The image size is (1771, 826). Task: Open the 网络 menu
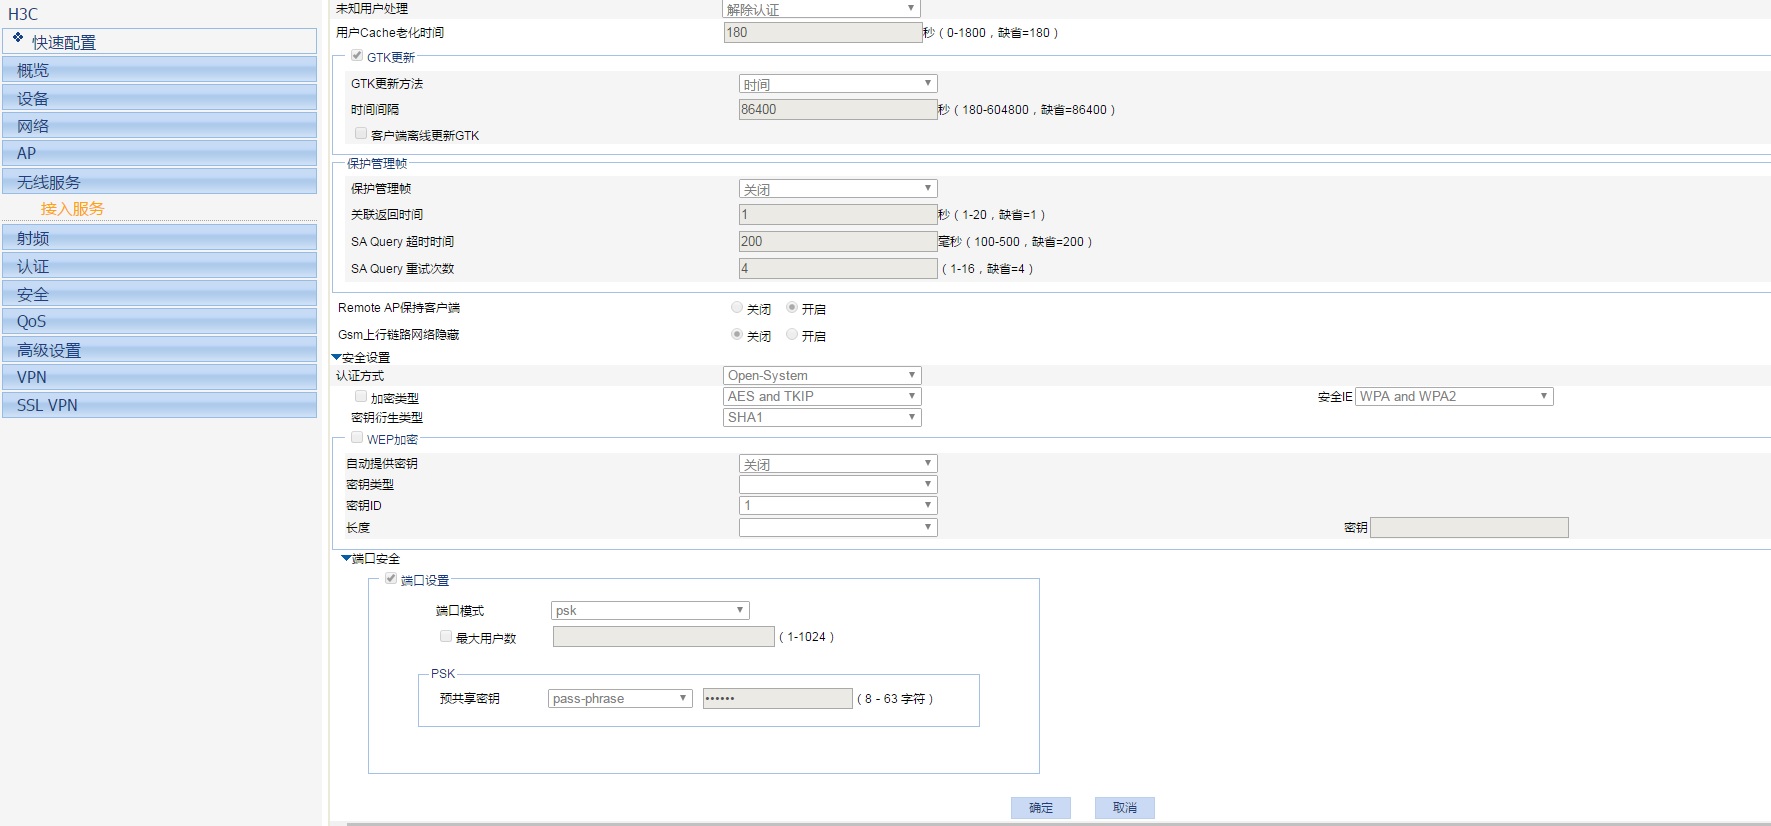(x=160, y=126)
